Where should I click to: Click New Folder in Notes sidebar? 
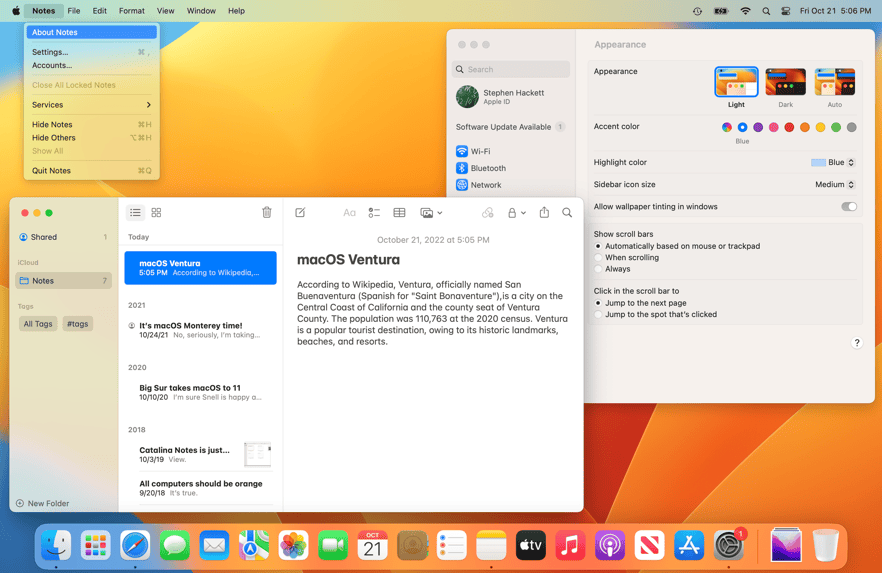pos(43,503)
